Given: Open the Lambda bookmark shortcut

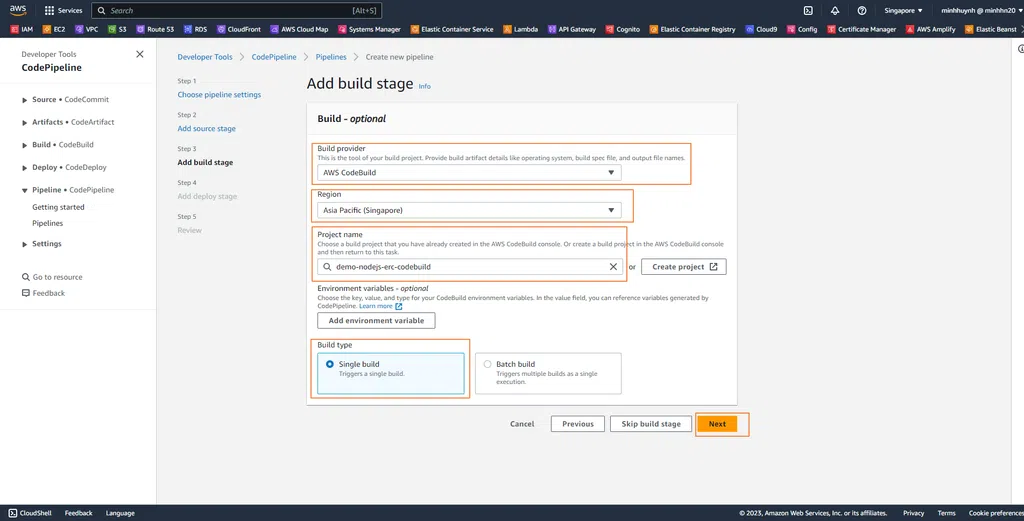Looking at the screenshot, I should [x=520, y=29].
